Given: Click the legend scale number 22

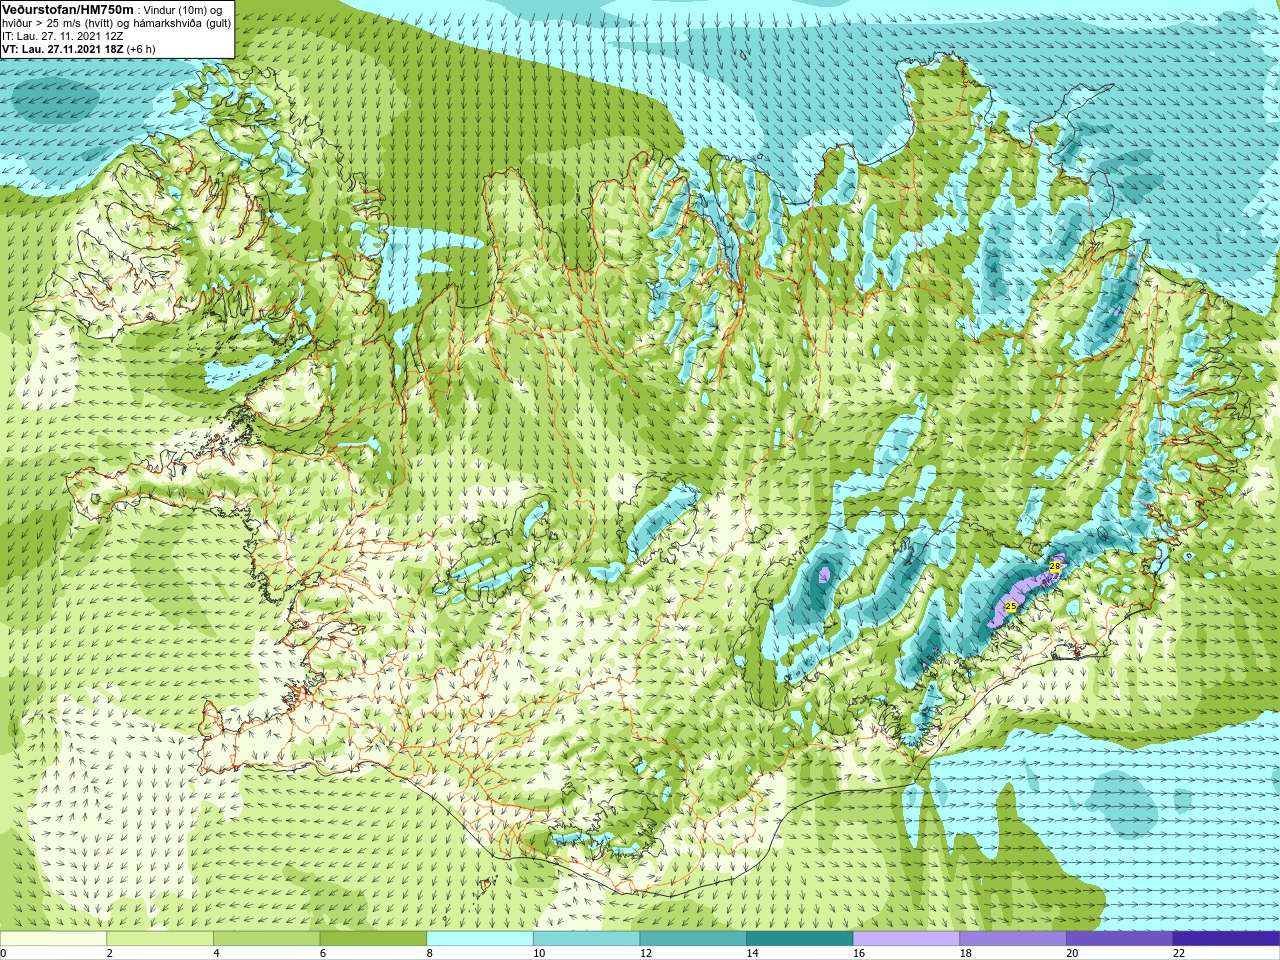Looking at the screenshot, I should (x=1179, y=953).
